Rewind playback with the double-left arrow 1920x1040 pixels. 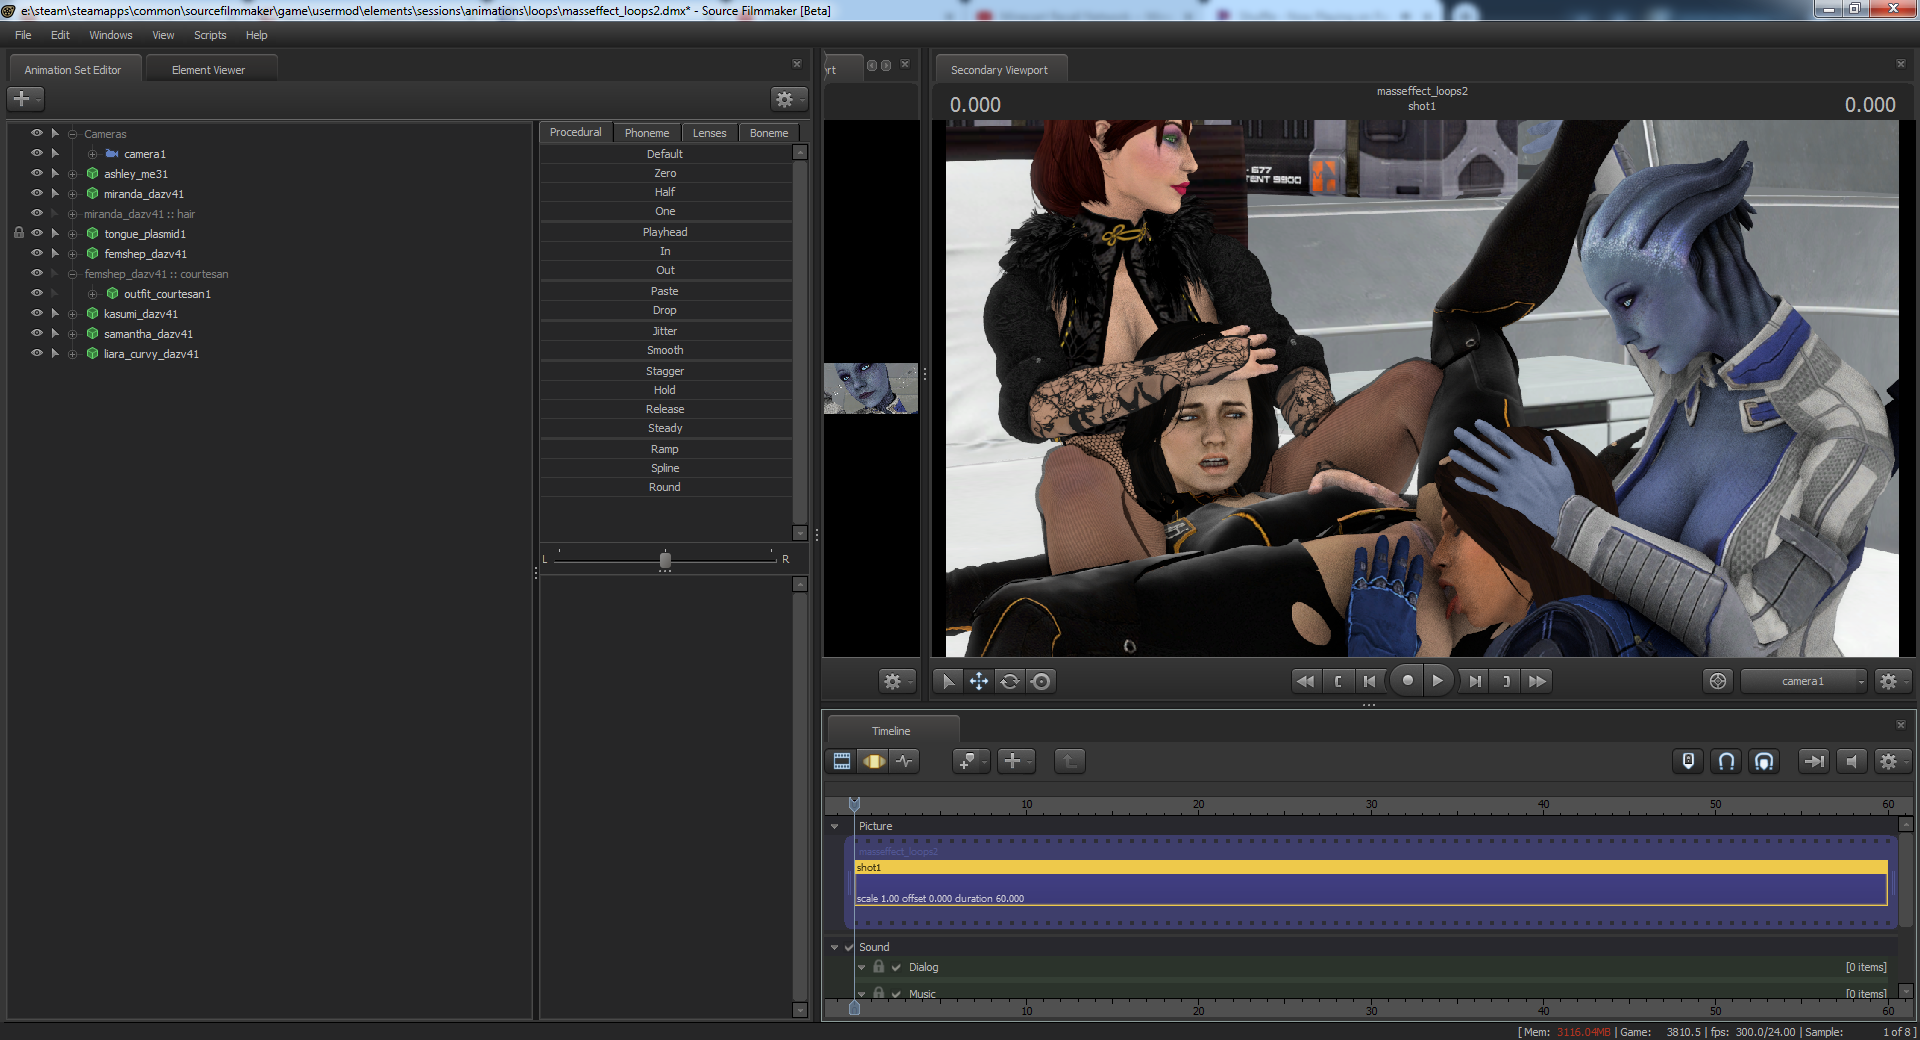[x=1305, y=681]
